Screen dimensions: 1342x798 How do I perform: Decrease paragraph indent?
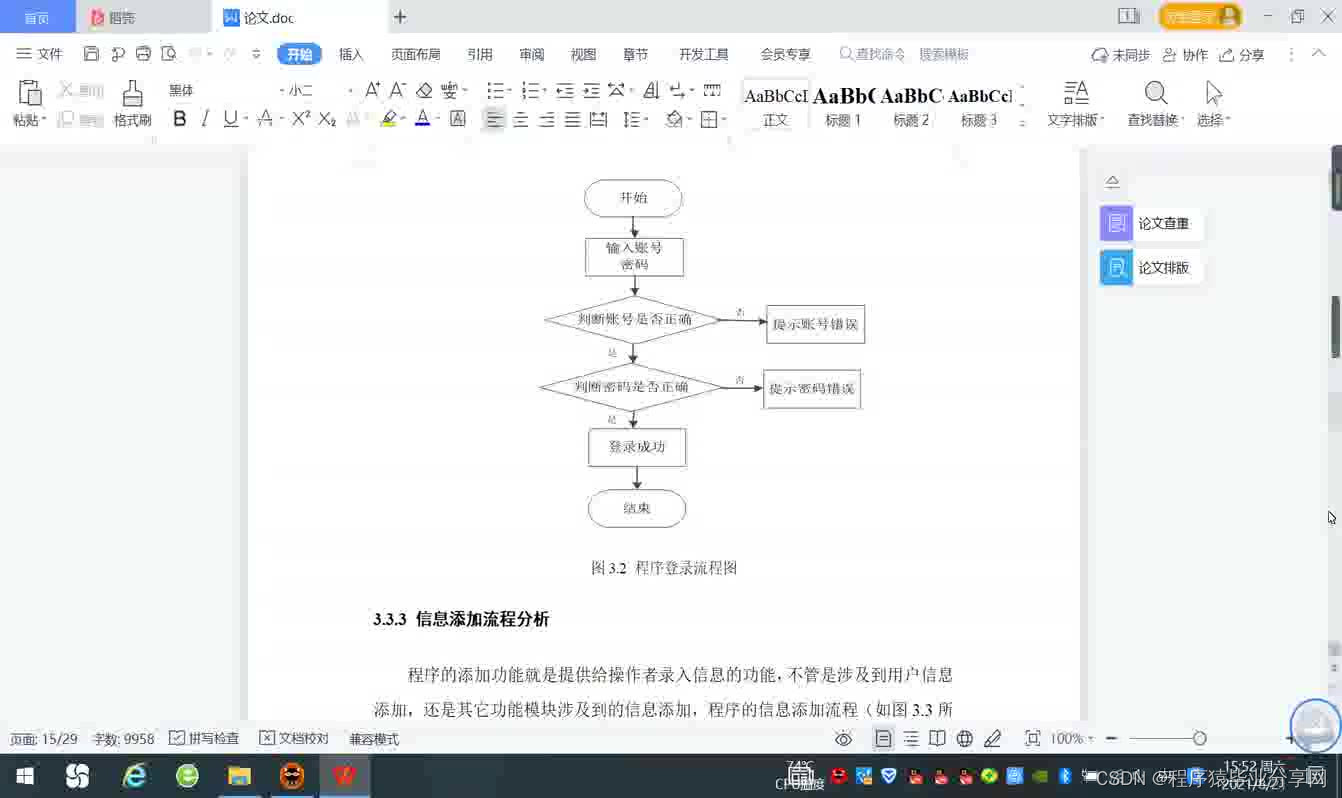coord(565,90)
